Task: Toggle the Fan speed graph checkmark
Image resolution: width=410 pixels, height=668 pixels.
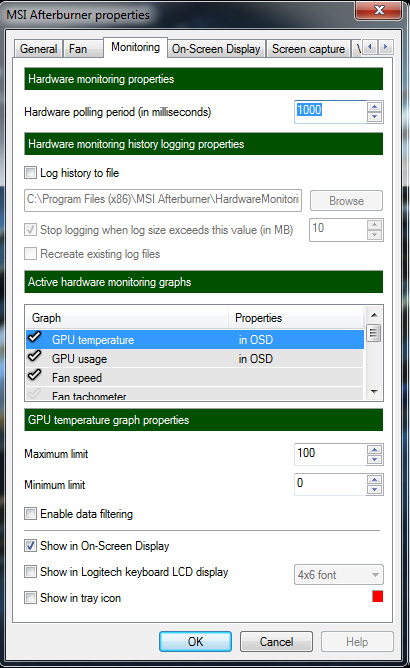Action: coord(35,375)
